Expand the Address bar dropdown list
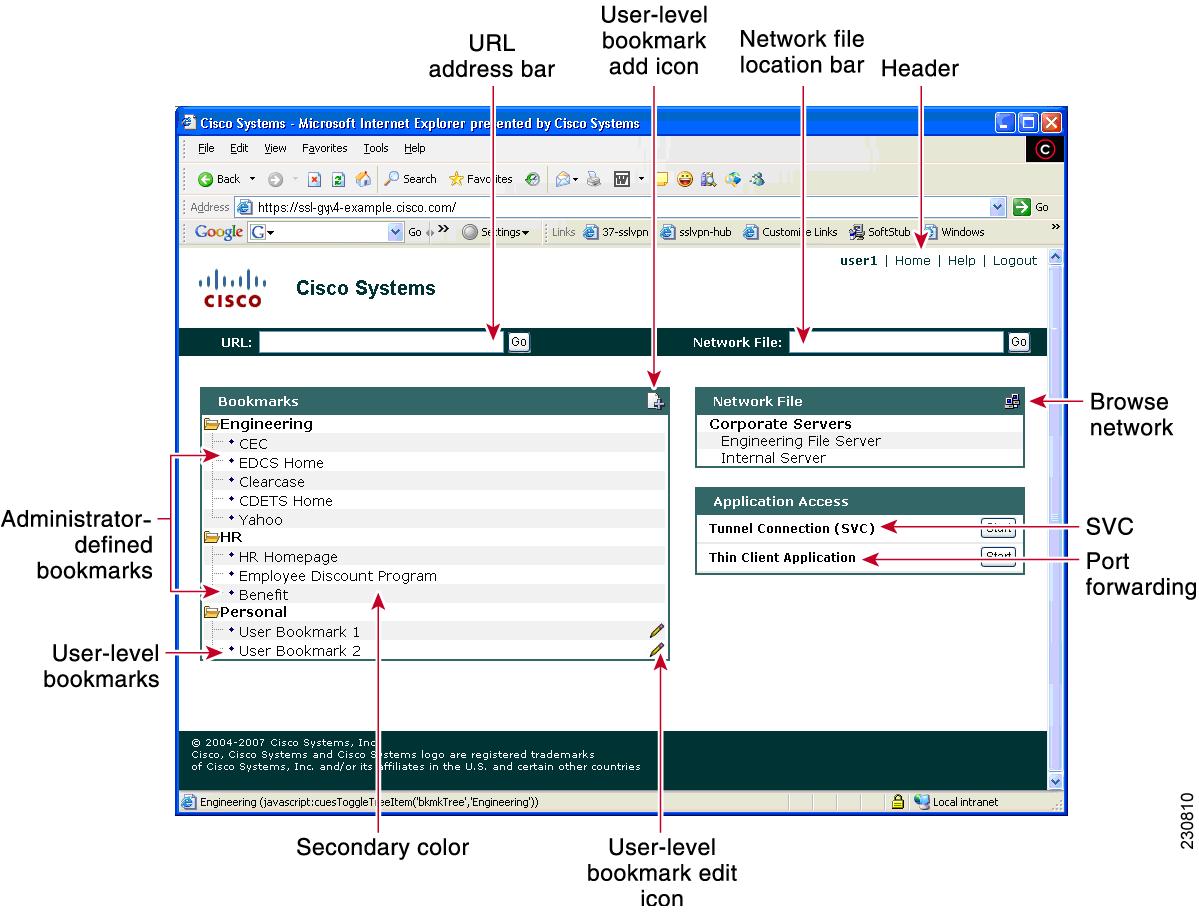This screenshot has height=918, width=1199. pyautogui.click(x=997, y=207)
